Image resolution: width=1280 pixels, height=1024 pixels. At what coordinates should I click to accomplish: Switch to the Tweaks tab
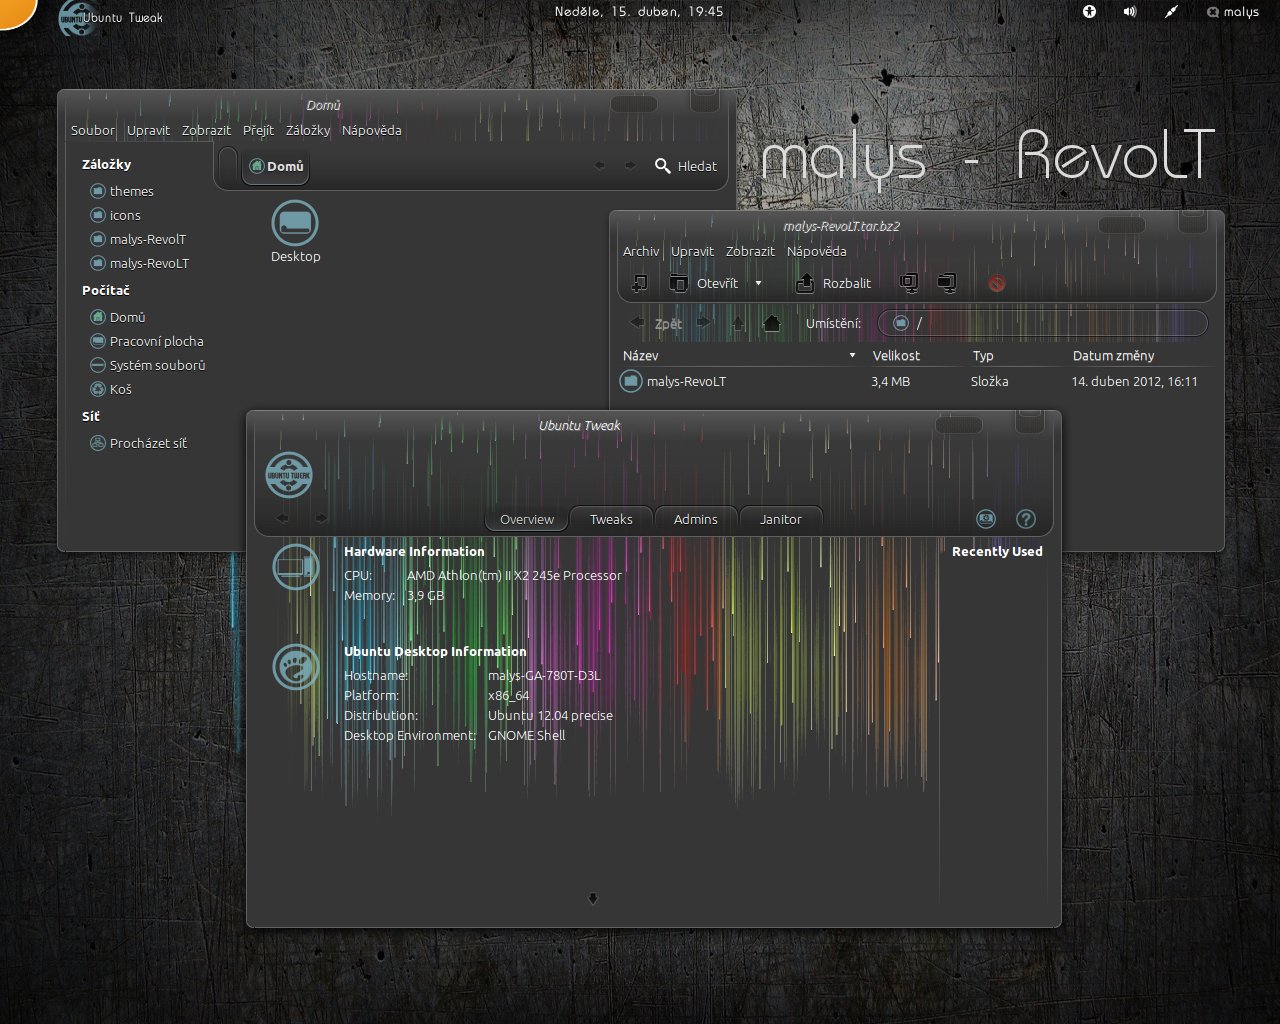[611, 519]
